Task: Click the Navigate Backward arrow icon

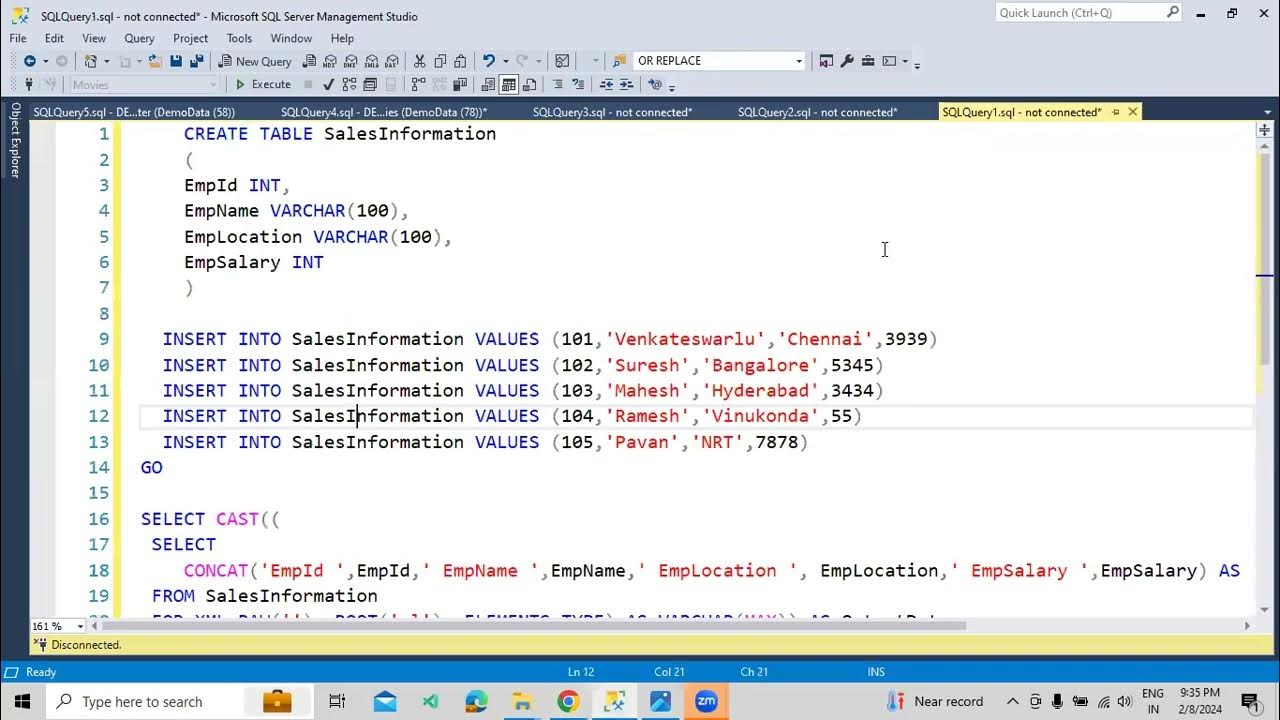Action: click(x=30, y=61)
